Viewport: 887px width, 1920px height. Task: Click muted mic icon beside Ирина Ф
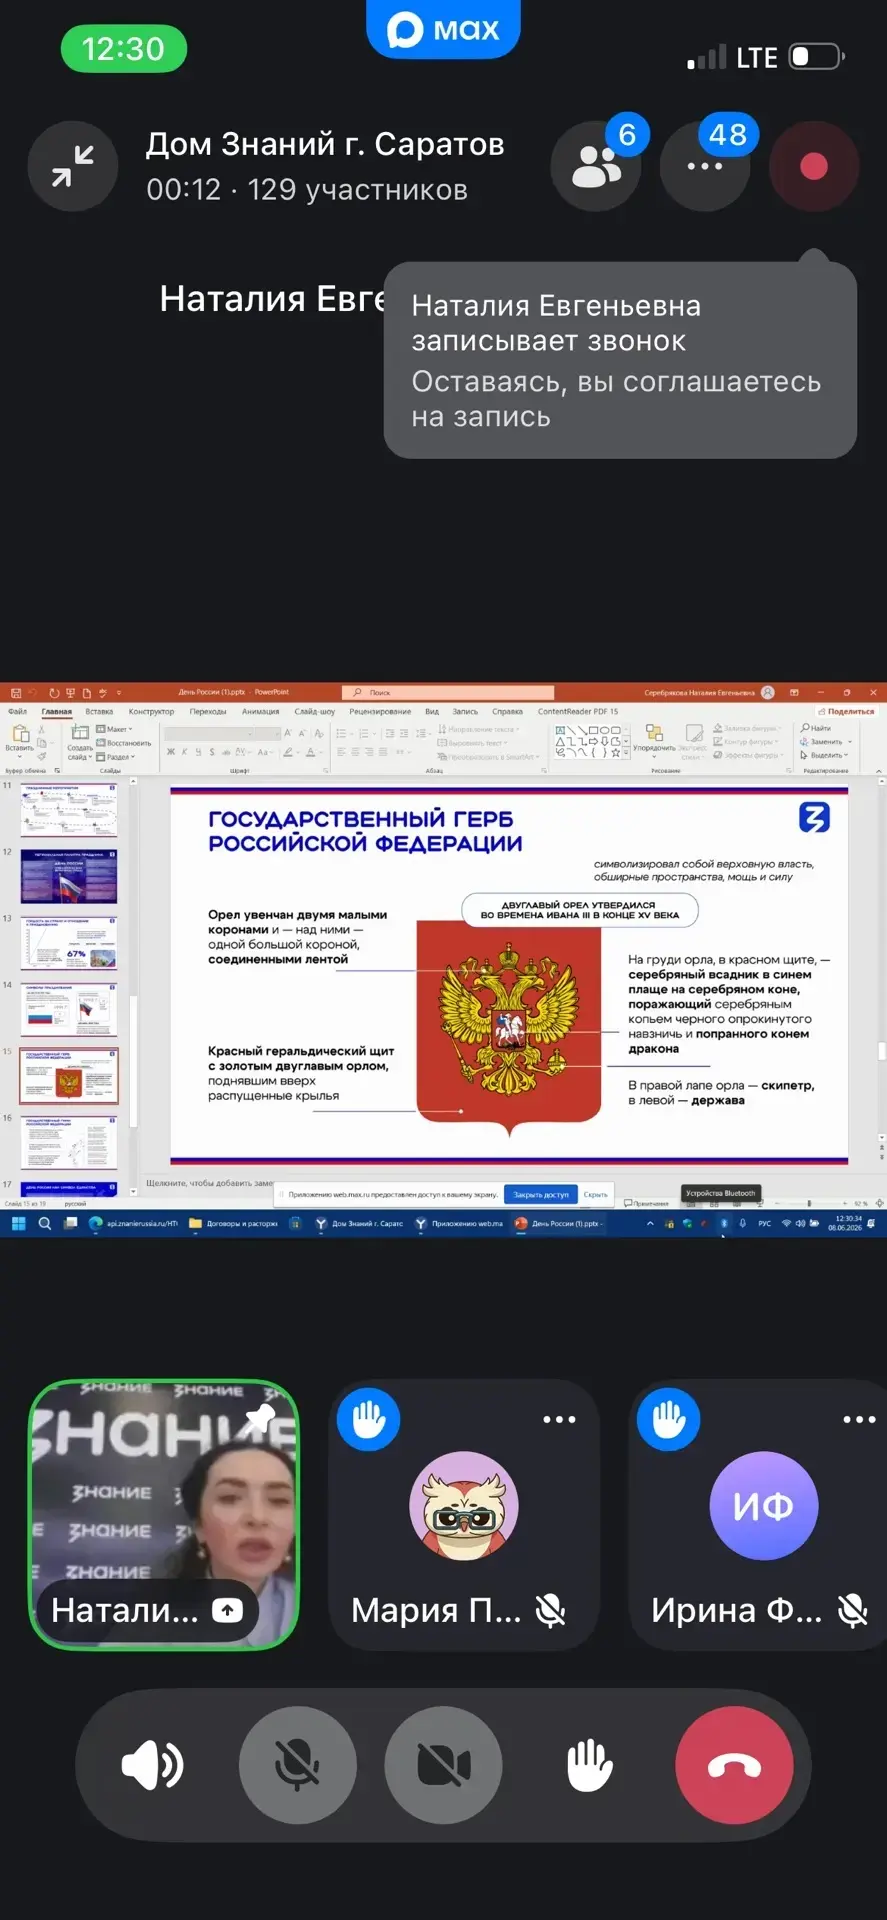[853, 1610]
